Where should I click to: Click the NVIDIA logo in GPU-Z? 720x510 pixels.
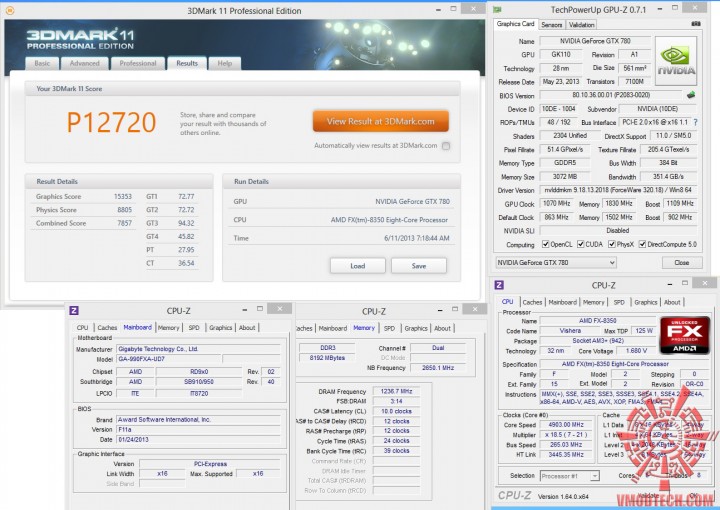tap(676, 61)
